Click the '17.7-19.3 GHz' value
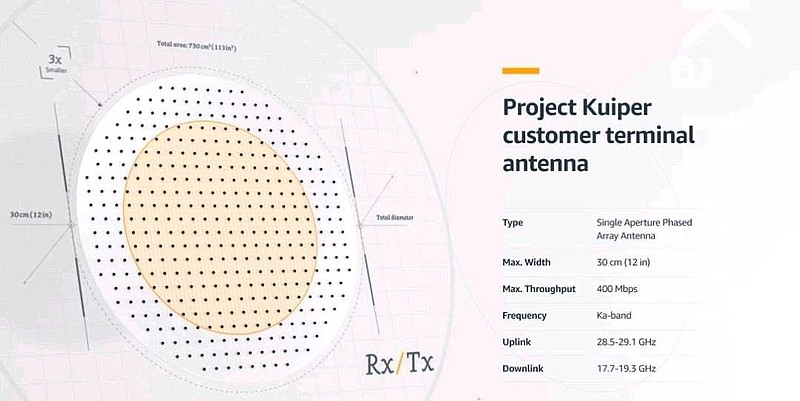This screenshot has height=401, width=800. click(626, 368)
